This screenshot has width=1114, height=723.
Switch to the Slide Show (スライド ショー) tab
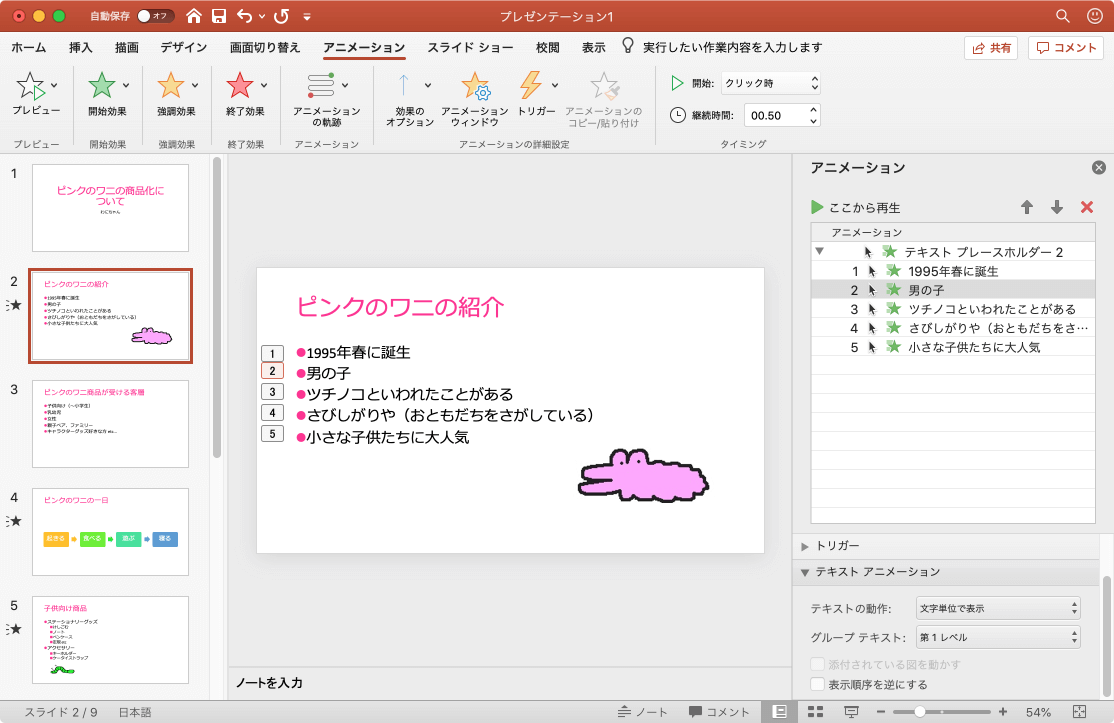click(x=470, y=47)
